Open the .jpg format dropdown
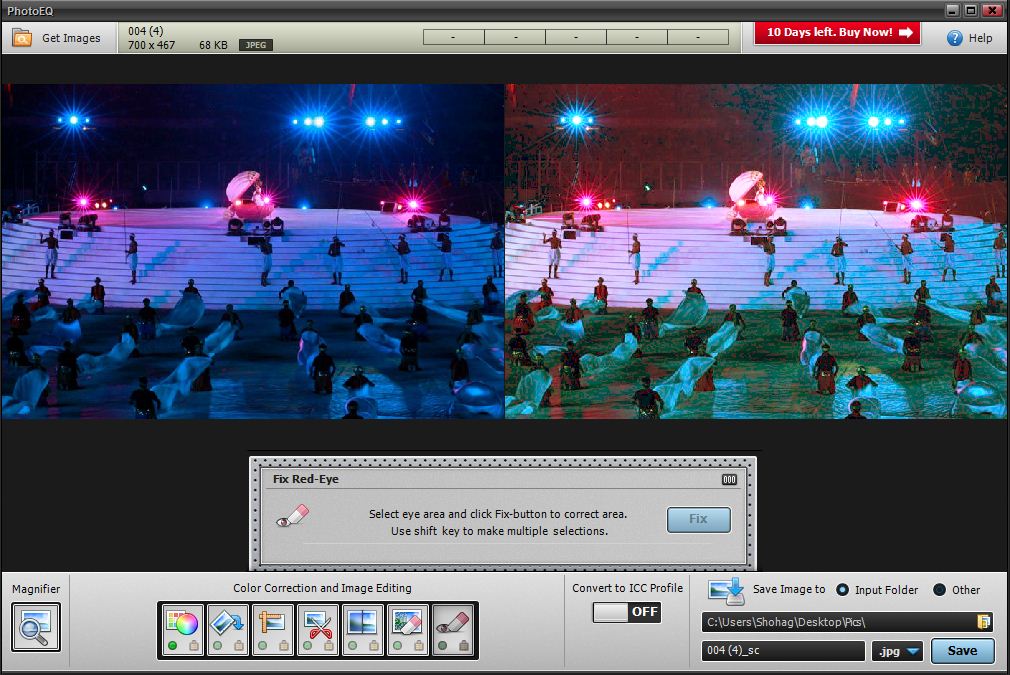 tap(897, 652)
